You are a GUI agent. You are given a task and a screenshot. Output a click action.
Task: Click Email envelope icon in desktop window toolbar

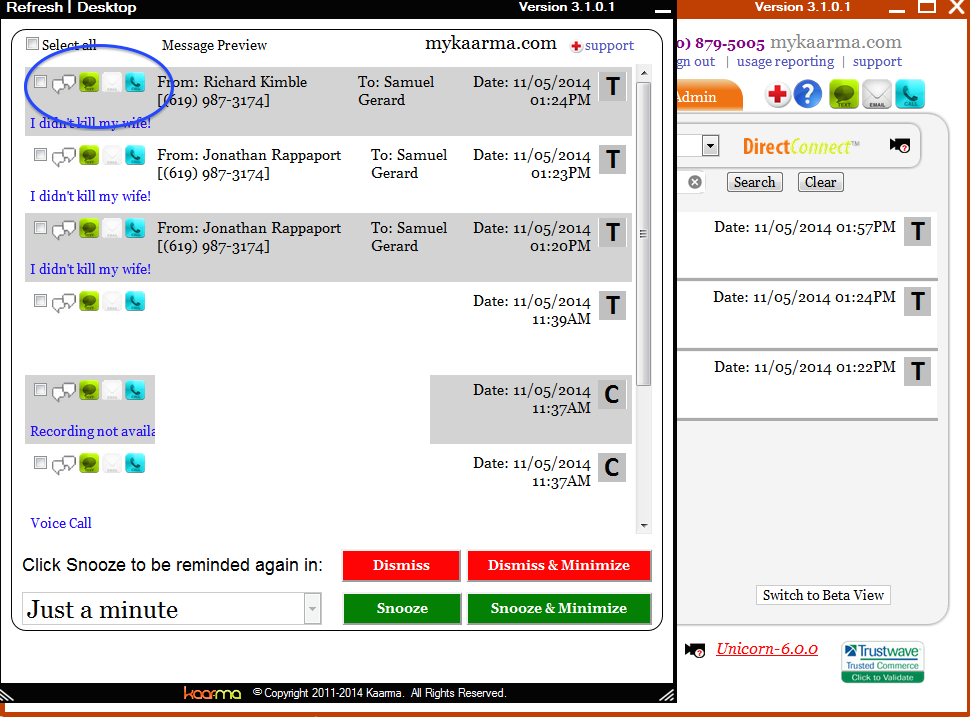click(877, 95)
